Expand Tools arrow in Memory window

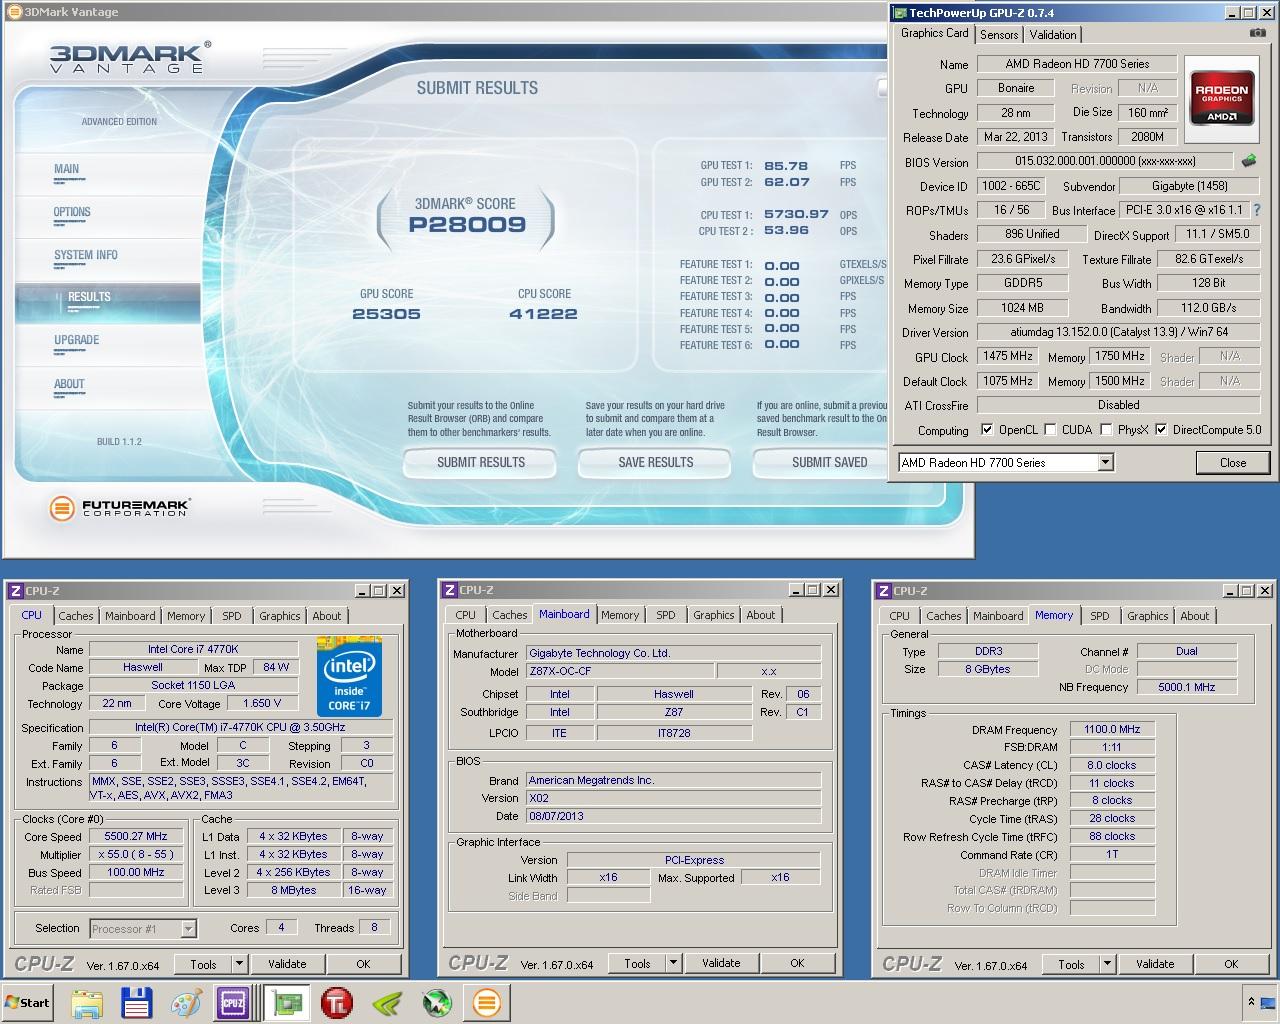[1107, 964]
